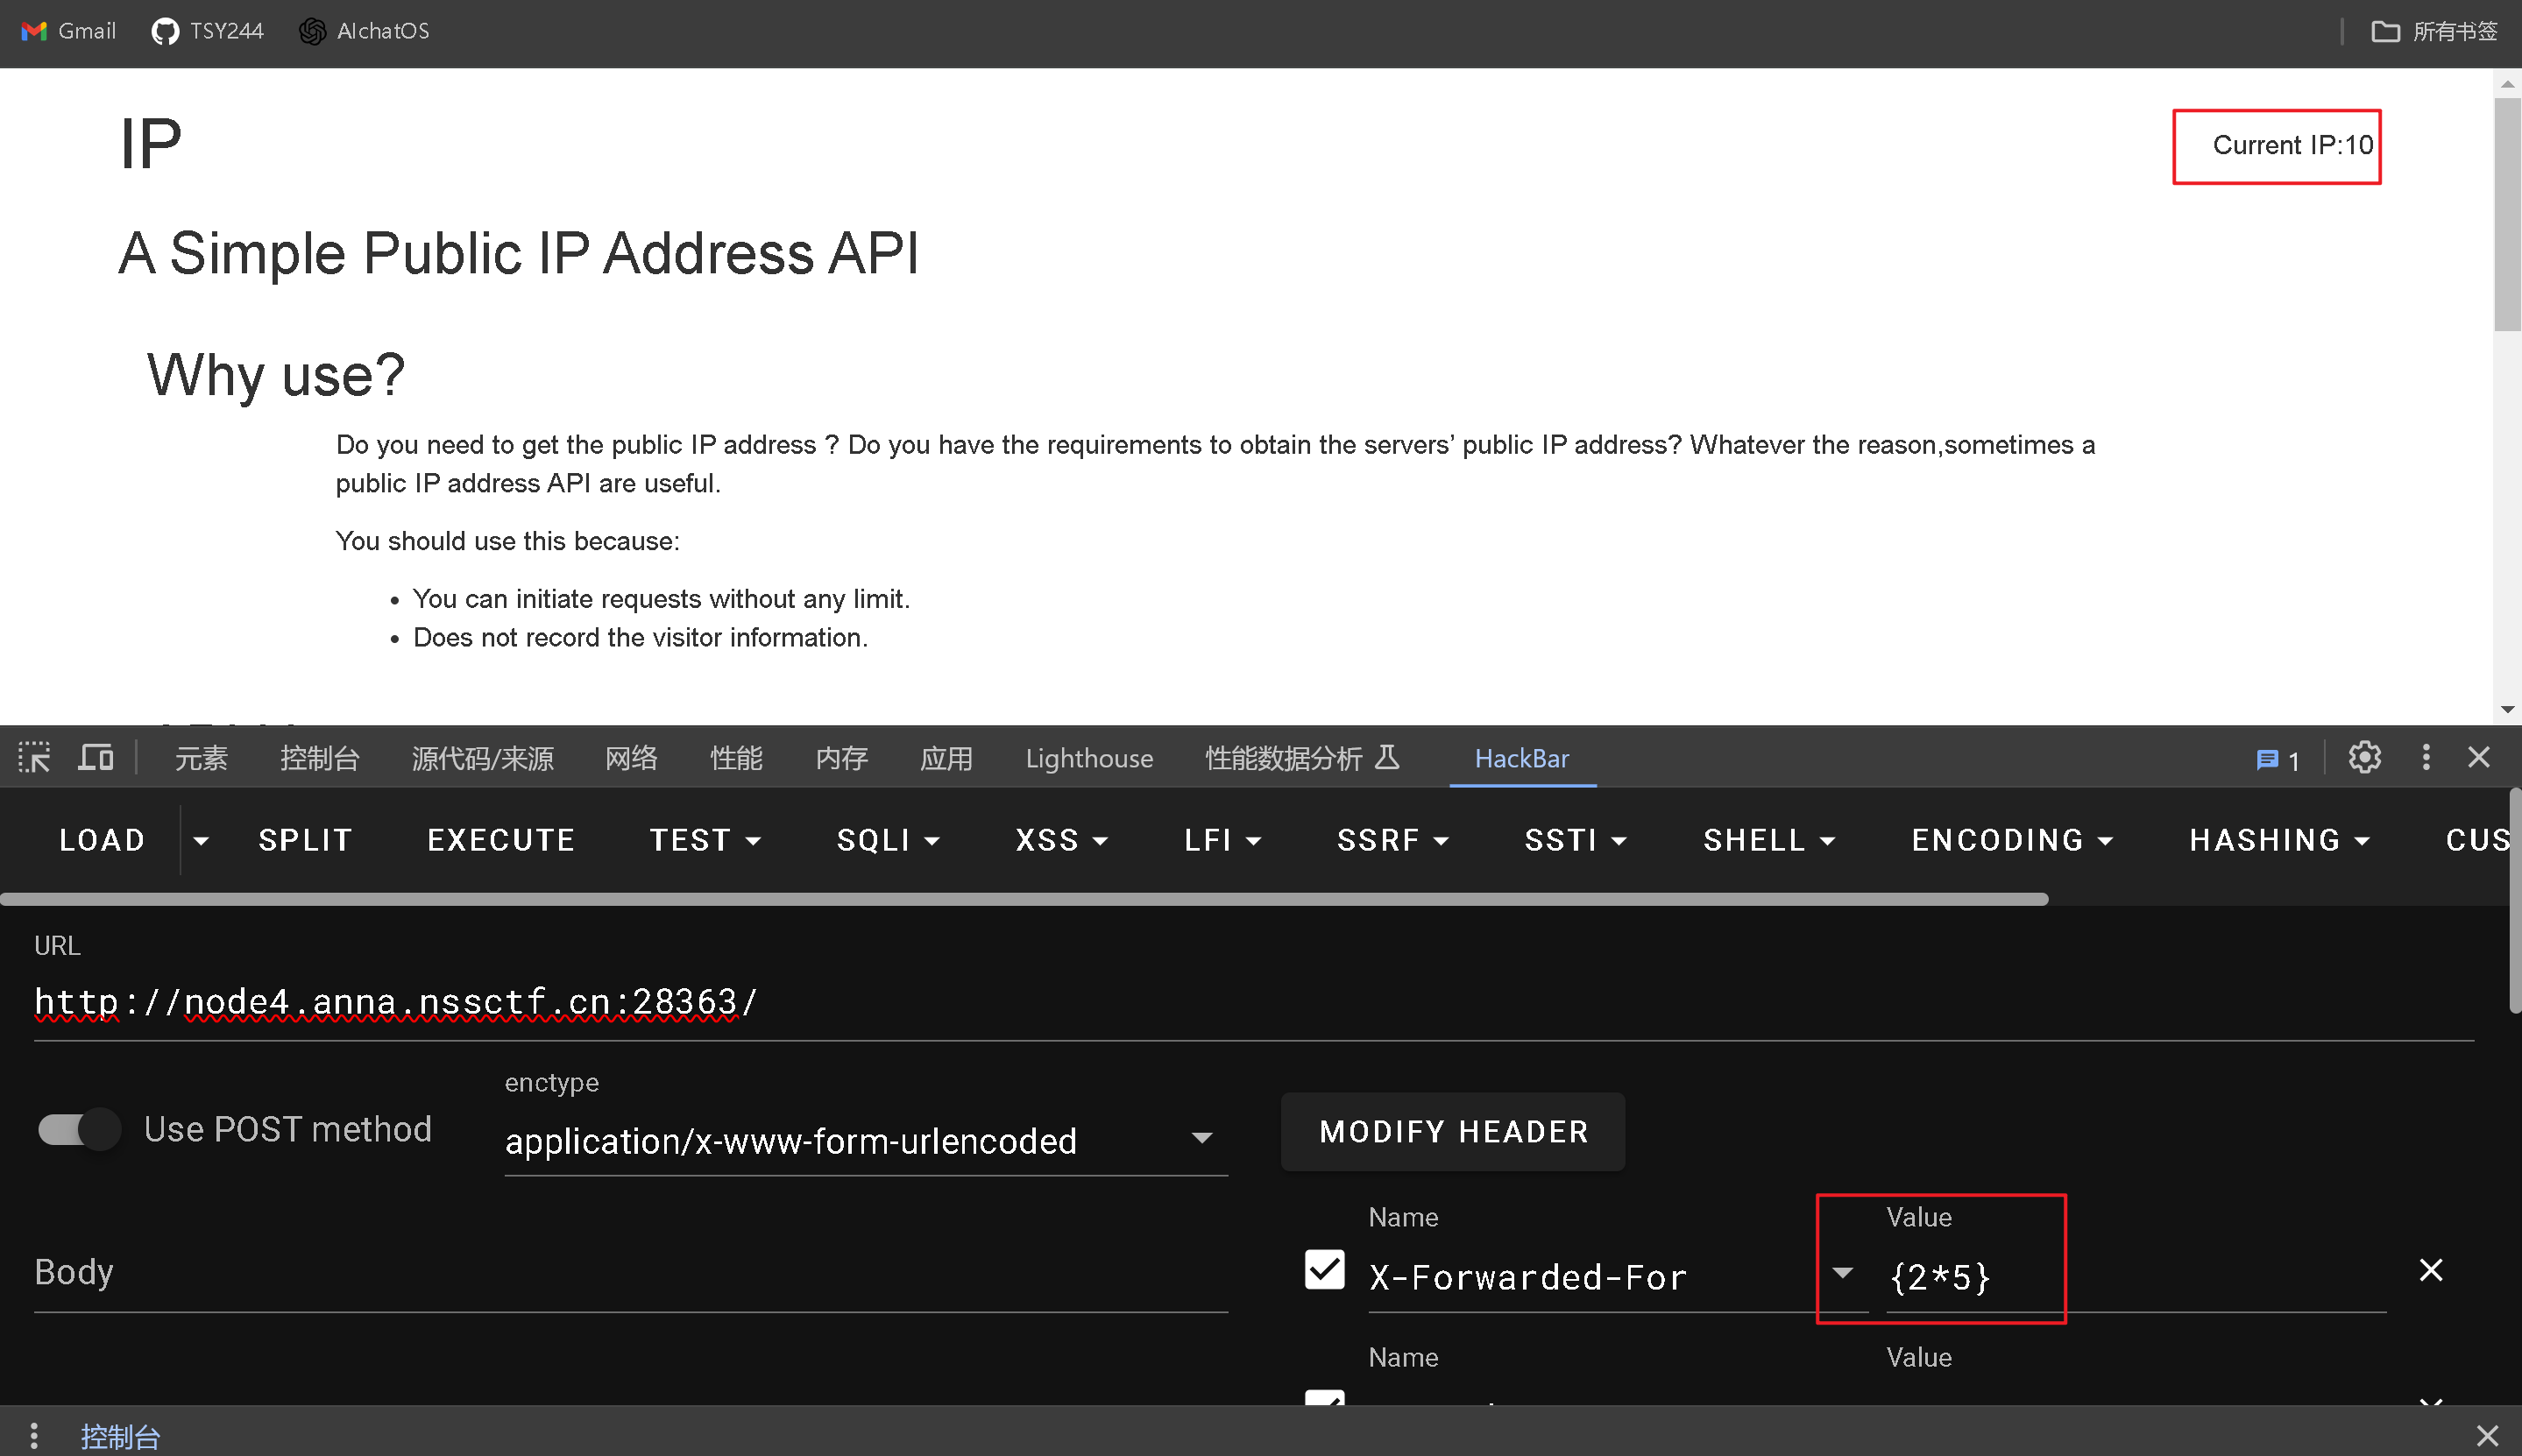Open DevTools three-dot customize menu
This screenshot has width=2522, height=1456.
pos(2426,757)
